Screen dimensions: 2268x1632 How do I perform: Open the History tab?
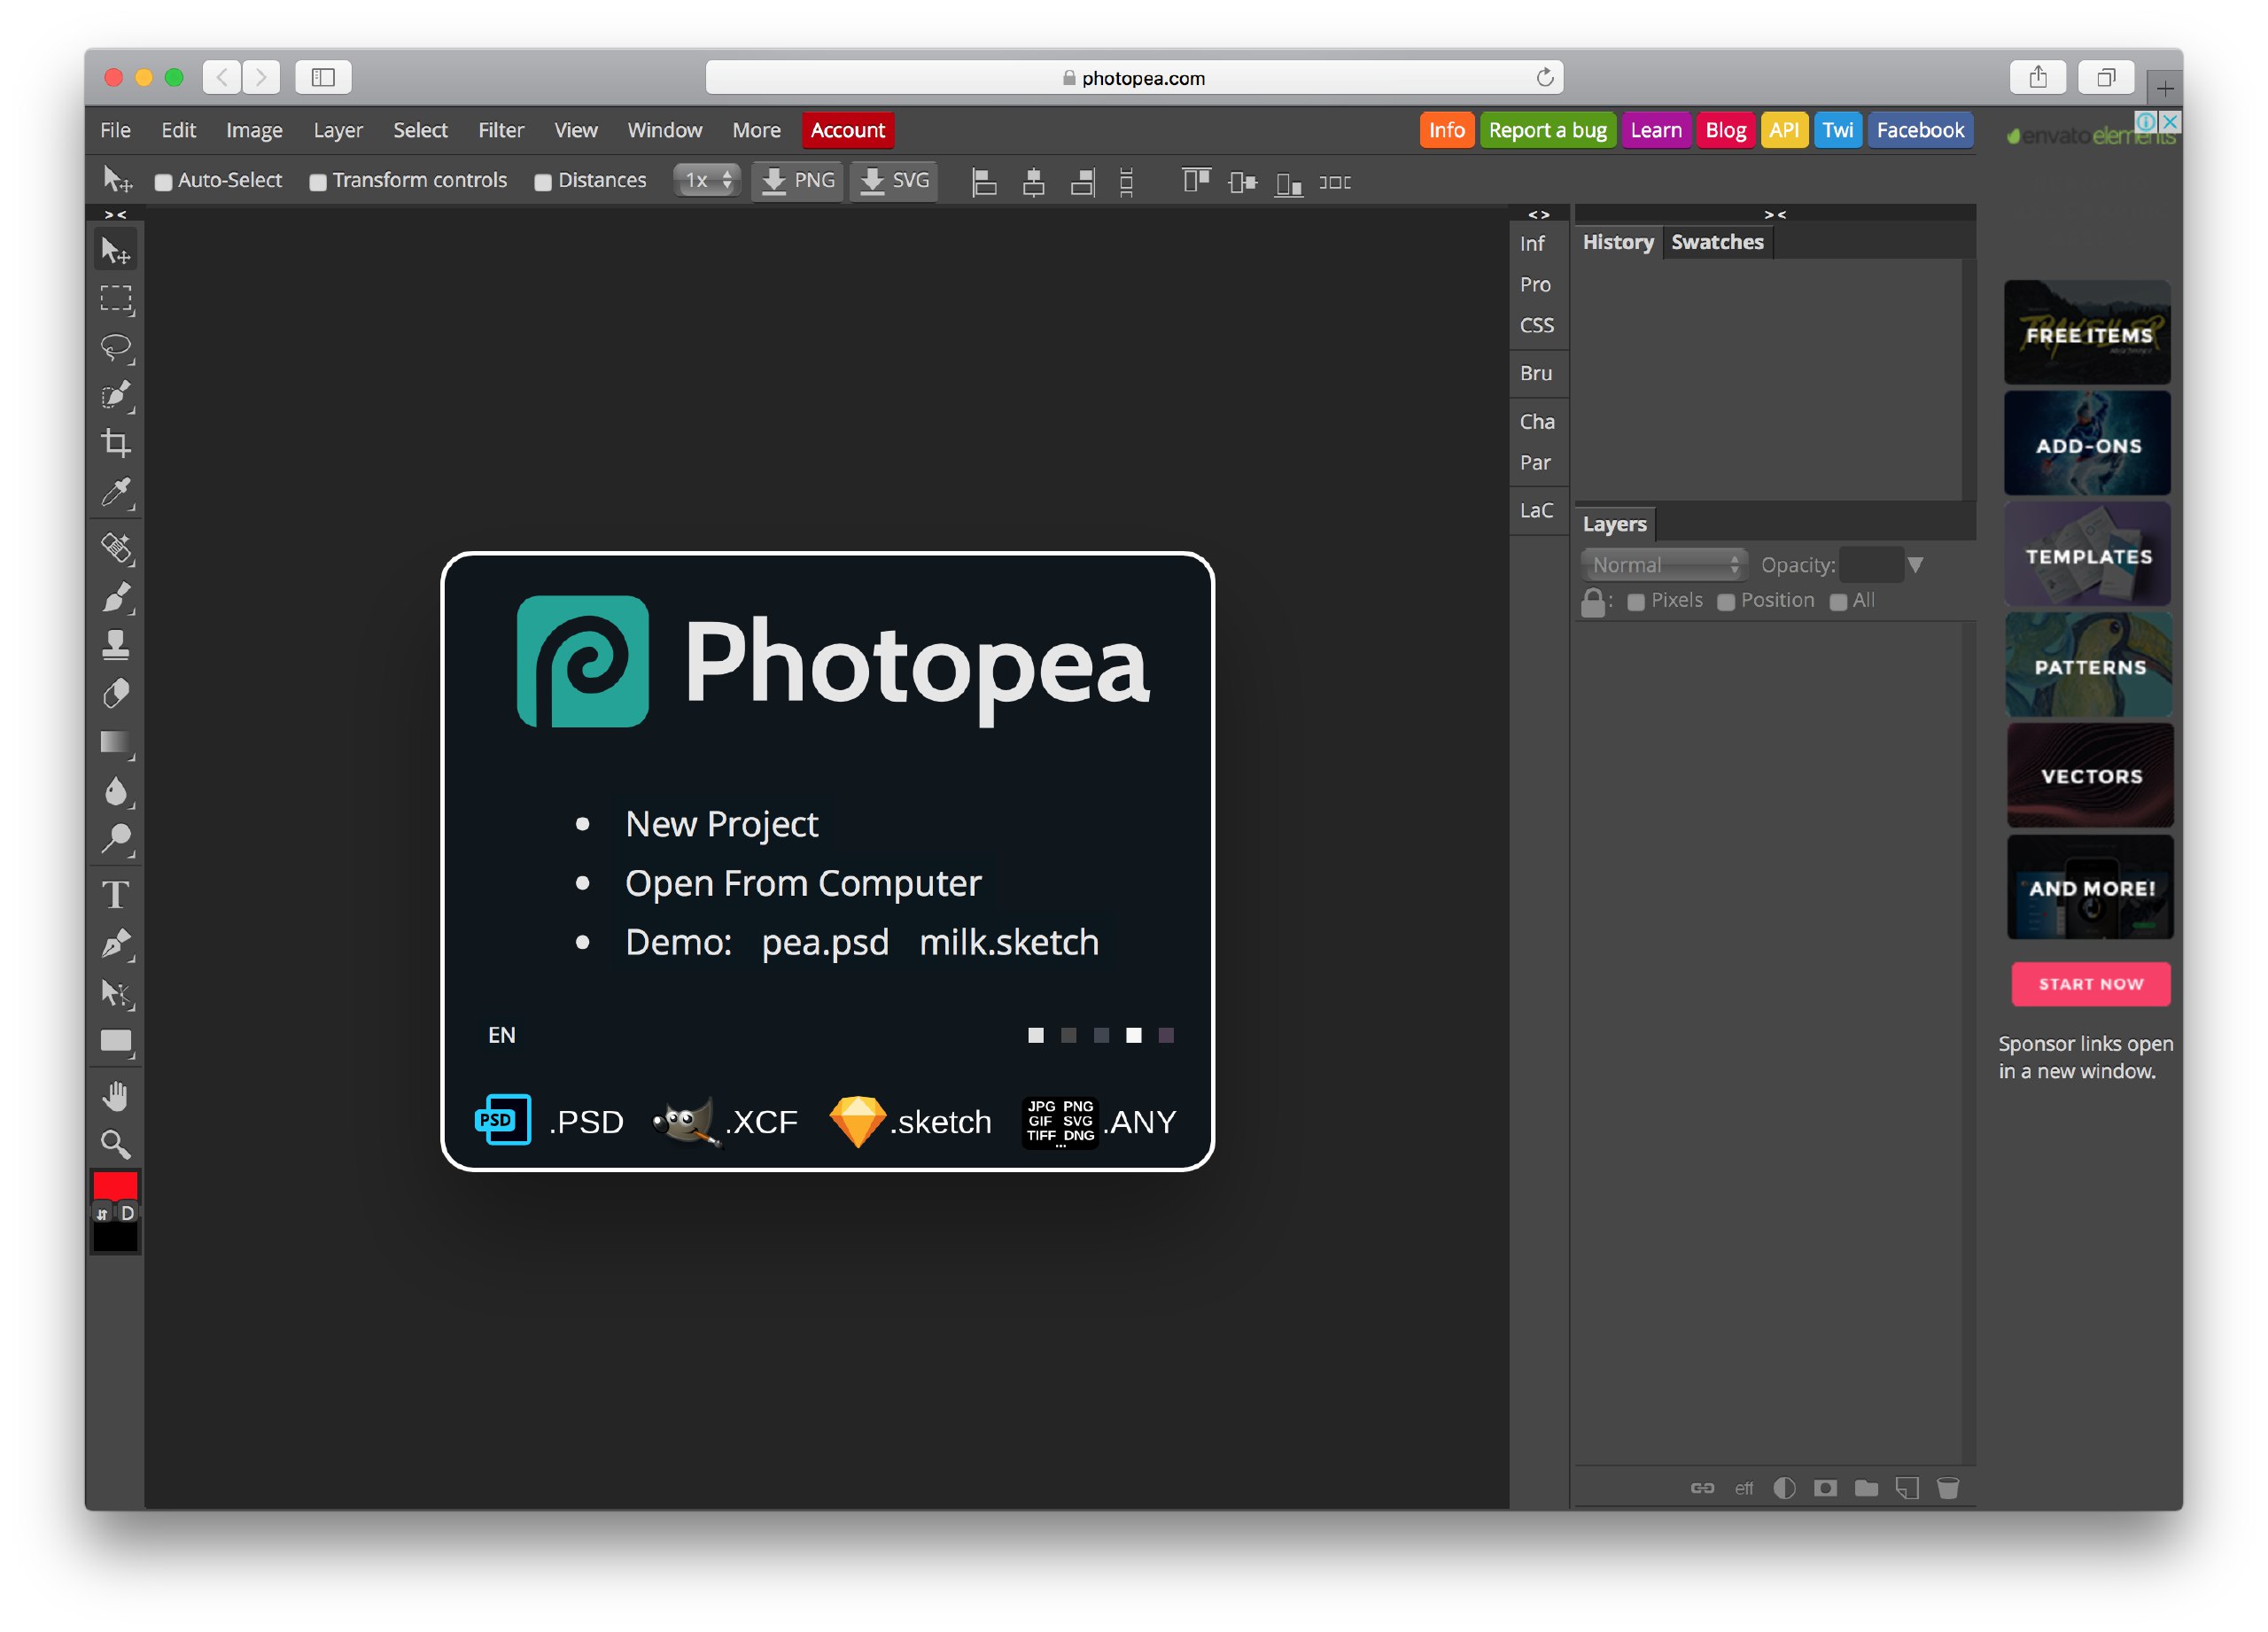(x=1618, y=242)
